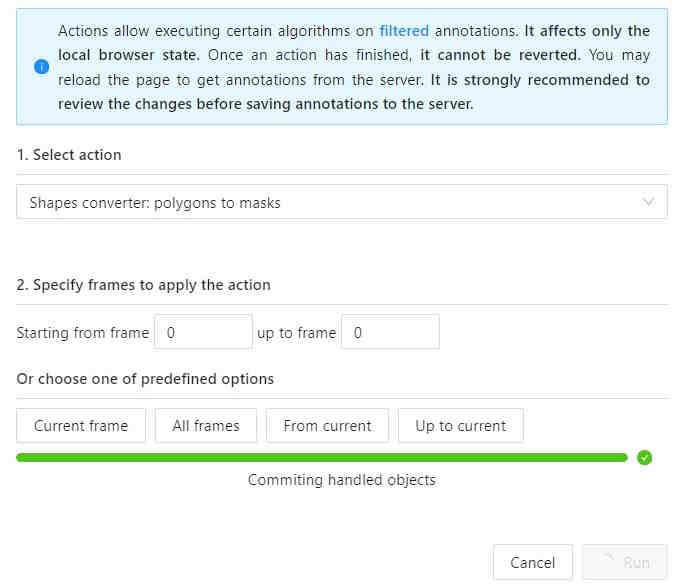
Task: Open the "Shapes converter: polygons to masks" action selector
Action: [x=330, y=203]
